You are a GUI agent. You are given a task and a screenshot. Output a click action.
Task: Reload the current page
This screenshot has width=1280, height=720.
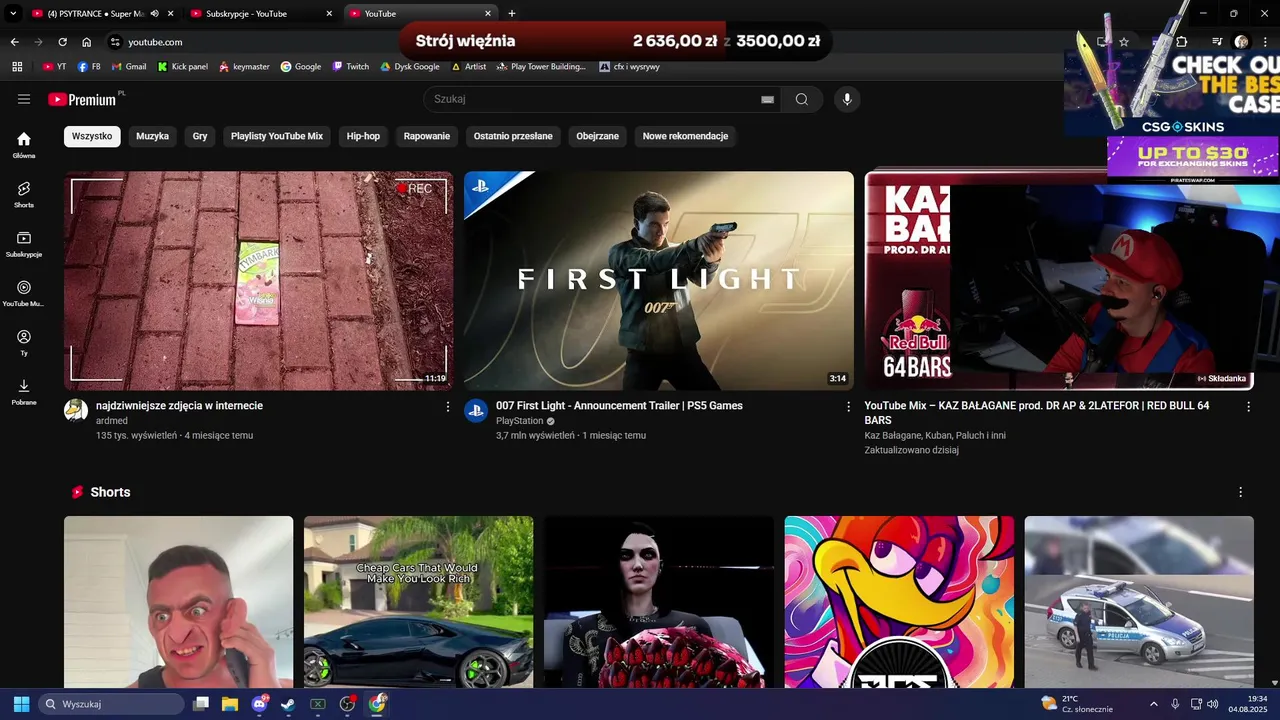coord(62,42)
